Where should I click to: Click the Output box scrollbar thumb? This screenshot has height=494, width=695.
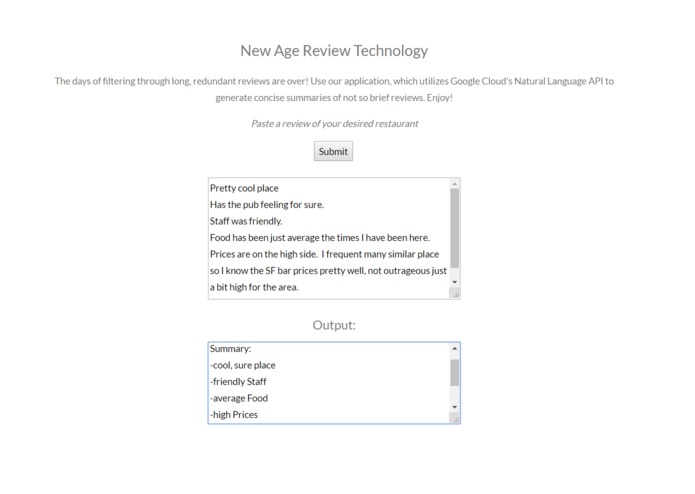[455, 373]
